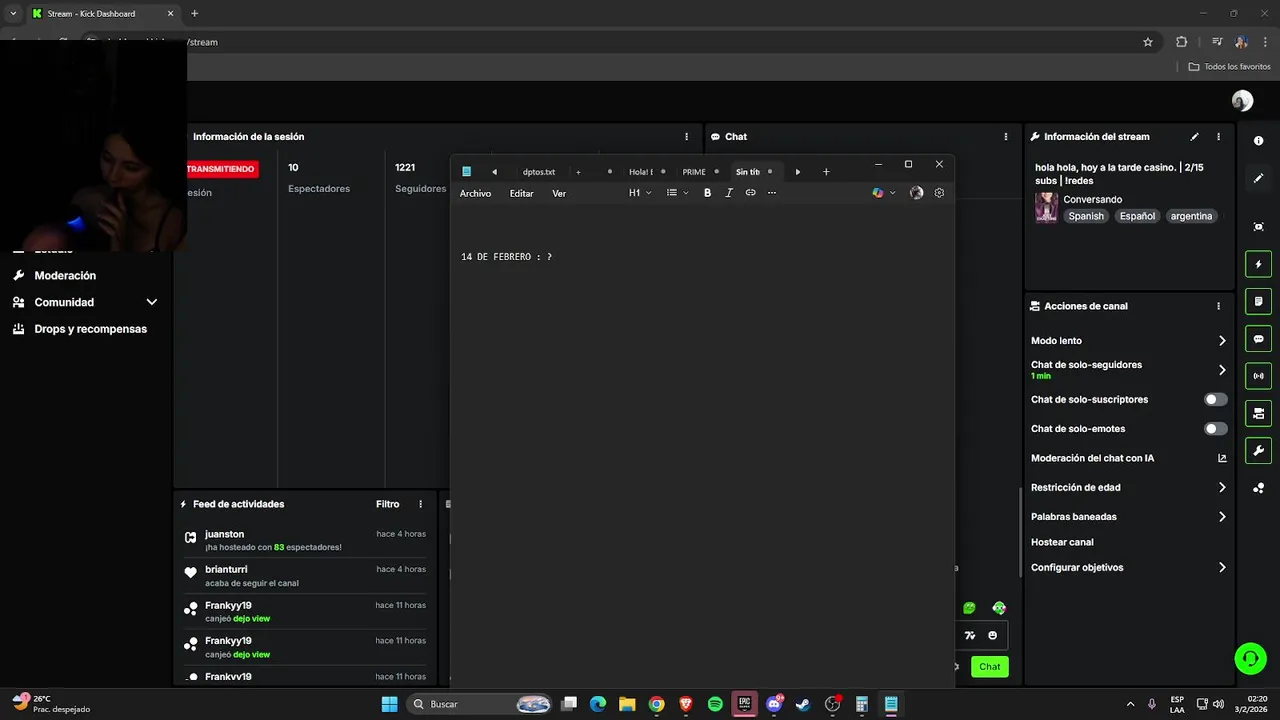The width and height of the screenshot is (1280, 720).
Task: Open the Editar menu in Notepad
Action: (521, 194)
